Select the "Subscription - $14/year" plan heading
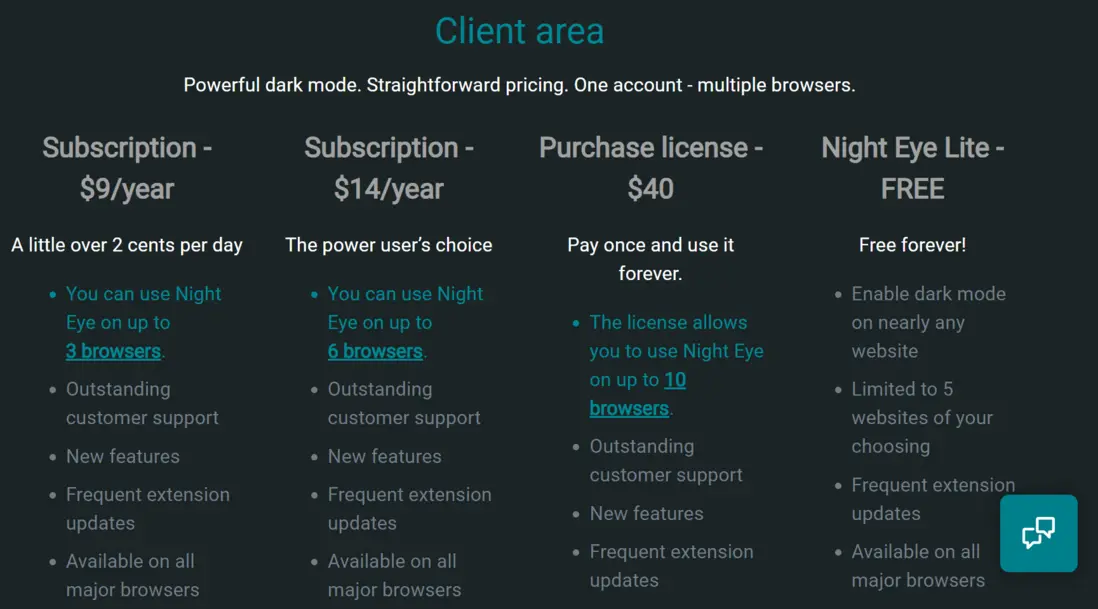Screen dimensions: 1098x609 click(x=389, y=168)
